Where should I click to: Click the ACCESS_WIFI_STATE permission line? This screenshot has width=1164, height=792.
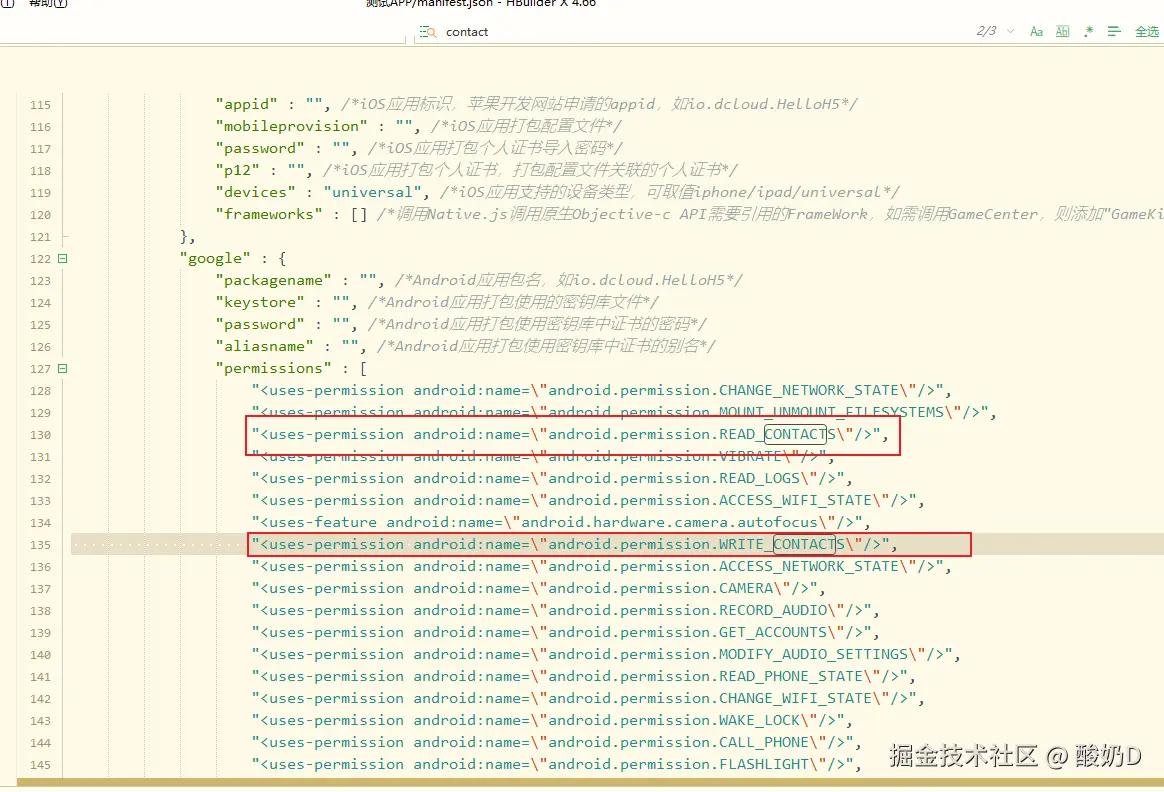coord(588,500)
